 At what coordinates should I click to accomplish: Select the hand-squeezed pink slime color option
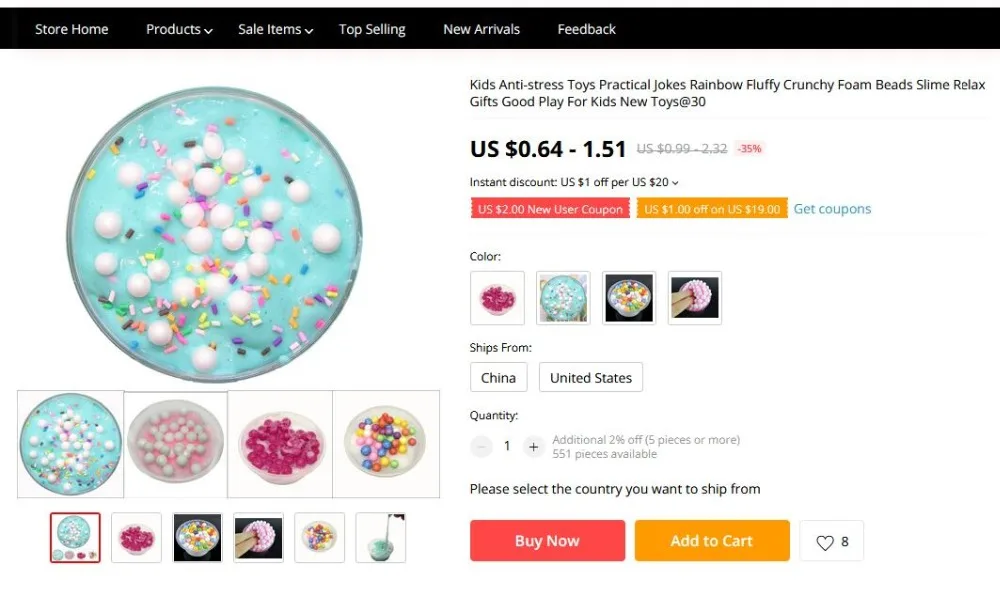[695, 298]
